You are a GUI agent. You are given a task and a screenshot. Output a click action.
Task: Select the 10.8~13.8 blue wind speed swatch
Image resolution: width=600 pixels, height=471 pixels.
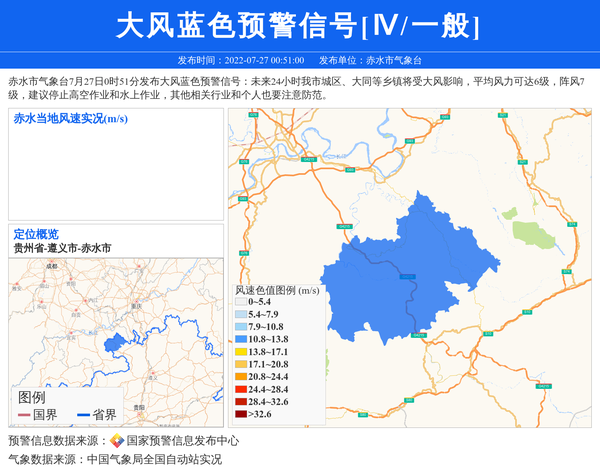tap(240, 339)
